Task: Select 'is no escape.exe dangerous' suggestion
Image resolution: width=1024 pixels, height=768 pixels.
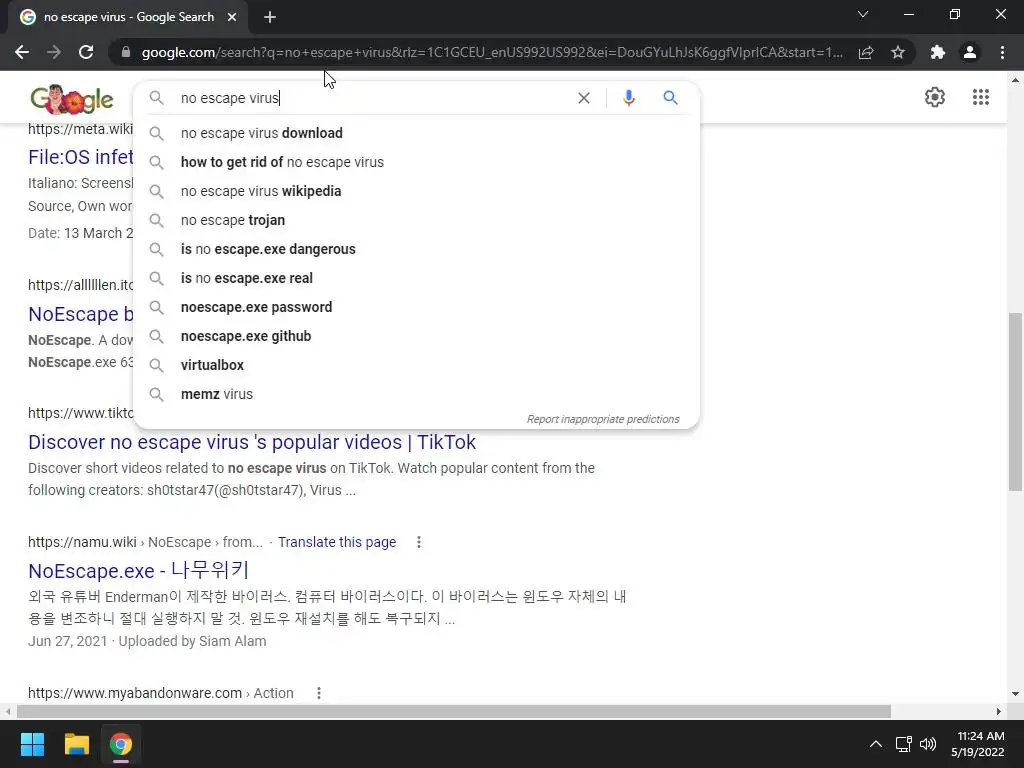Action: [x=416, y=249]
